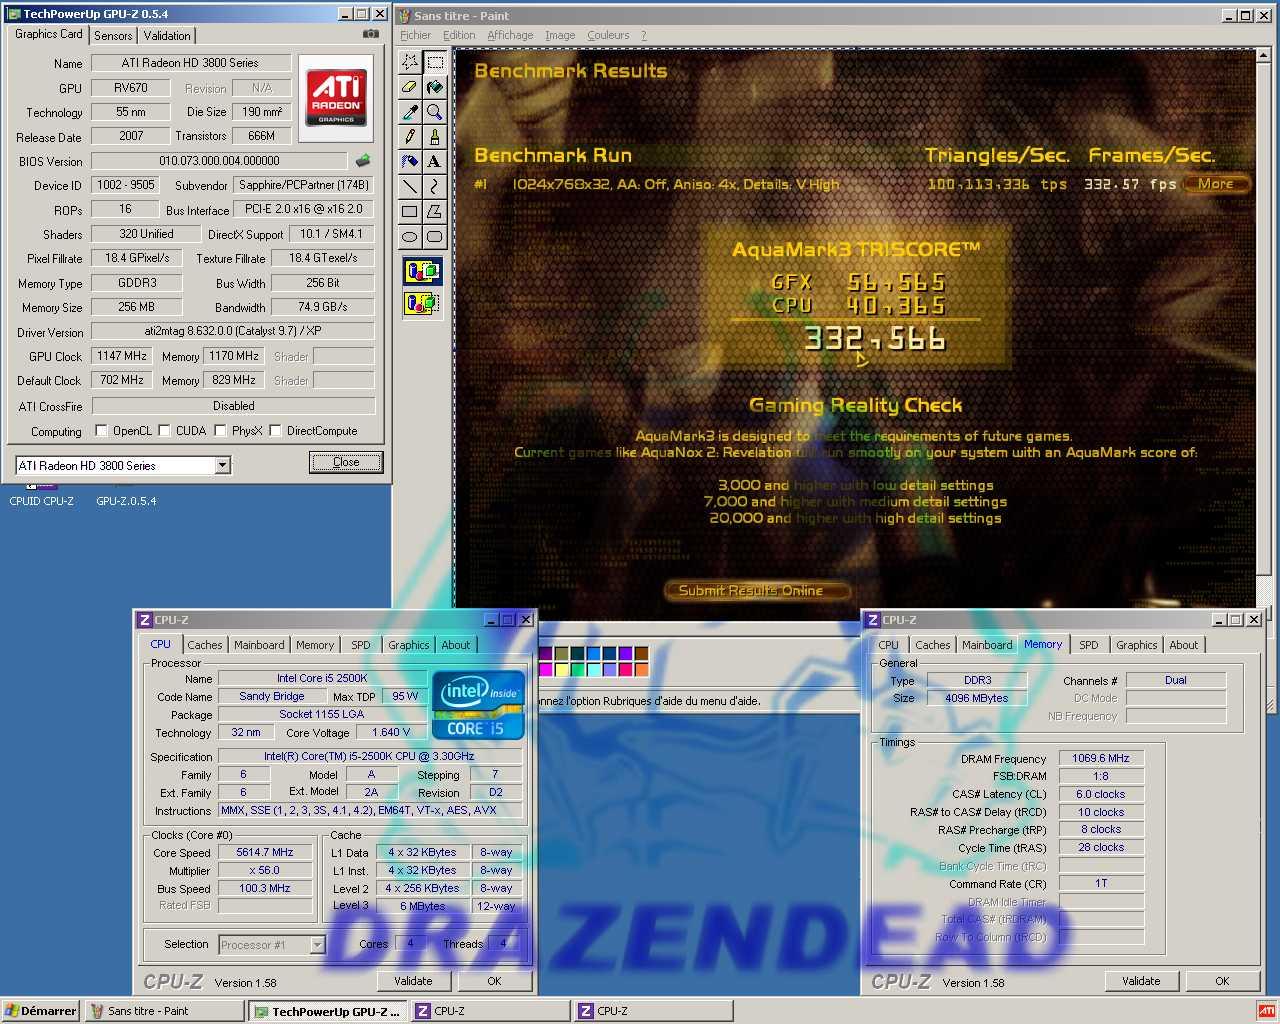The image size is (1280, 1024).
Task: Click the Close button in GPU-Z
Action: [x=346, y=462]
